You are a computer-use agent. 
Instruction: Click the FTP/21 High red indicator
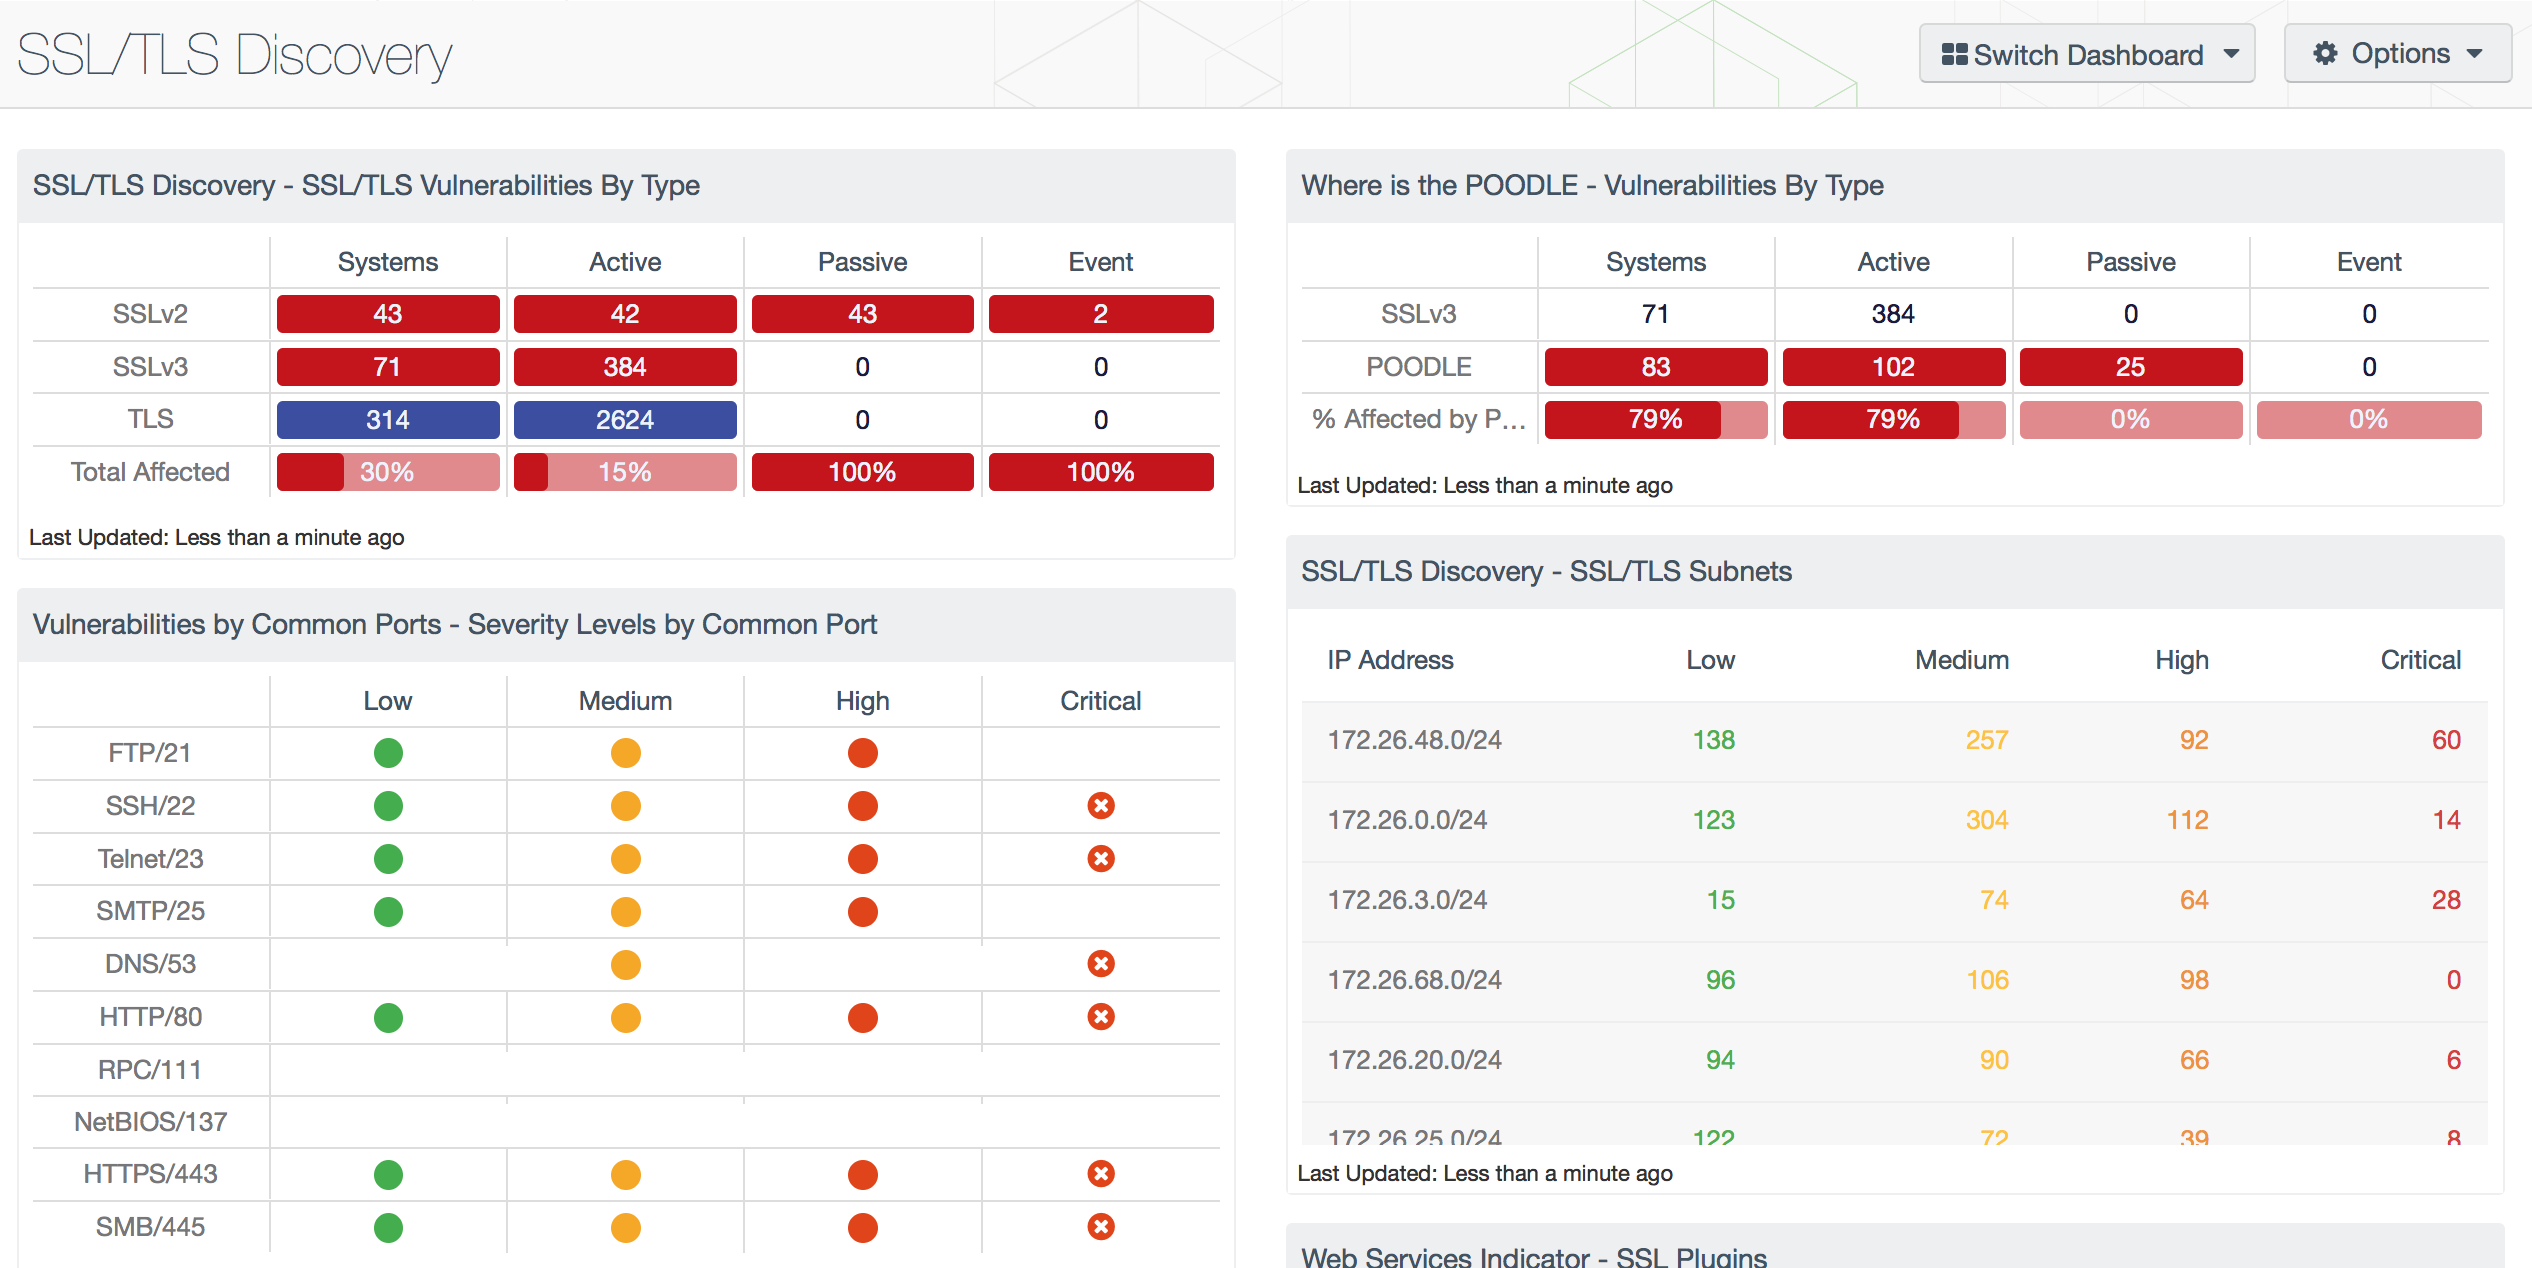(x=863, y=753)
